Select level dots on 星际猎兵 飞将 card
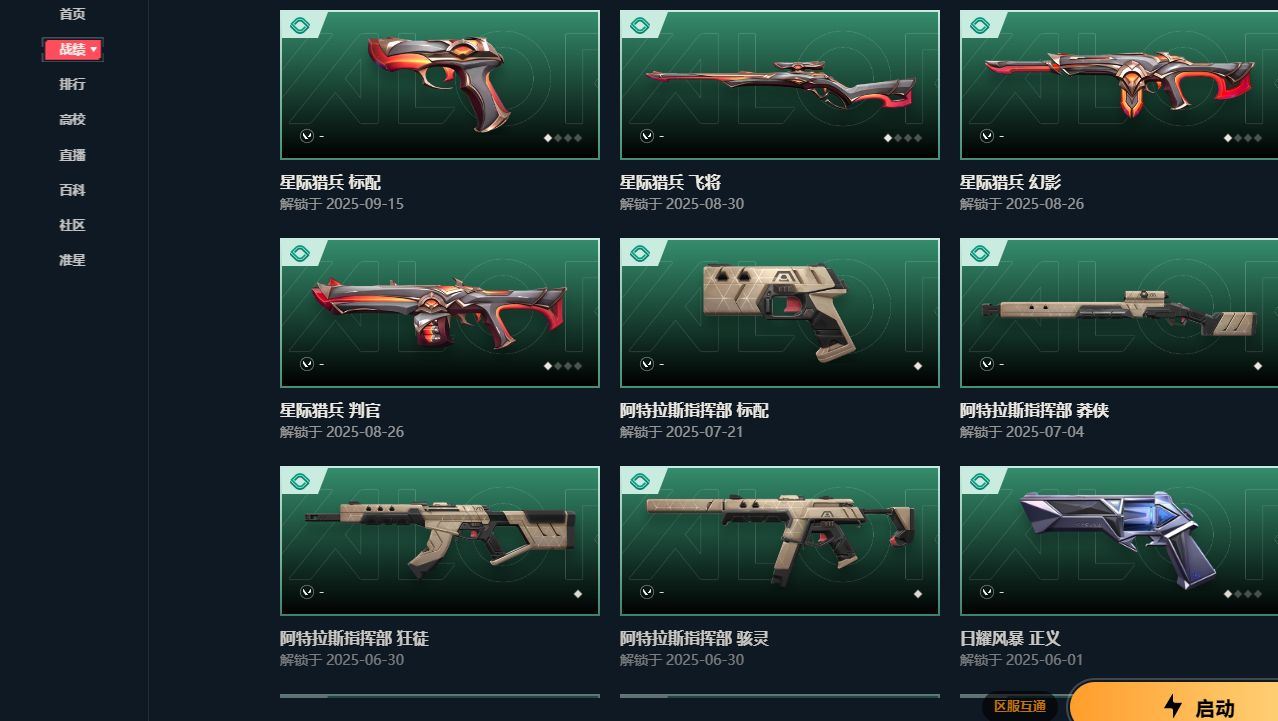The image size is (1278, 721). coord(903,138)
